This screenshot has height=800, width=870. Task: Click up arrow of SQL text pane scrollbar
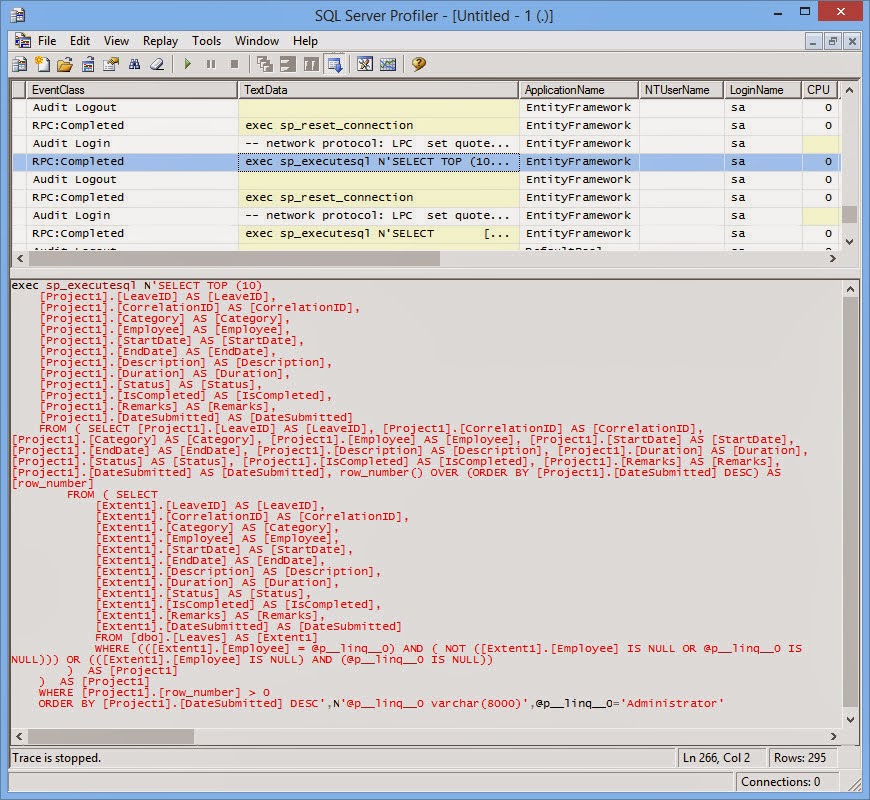click(x=851, y=289)
